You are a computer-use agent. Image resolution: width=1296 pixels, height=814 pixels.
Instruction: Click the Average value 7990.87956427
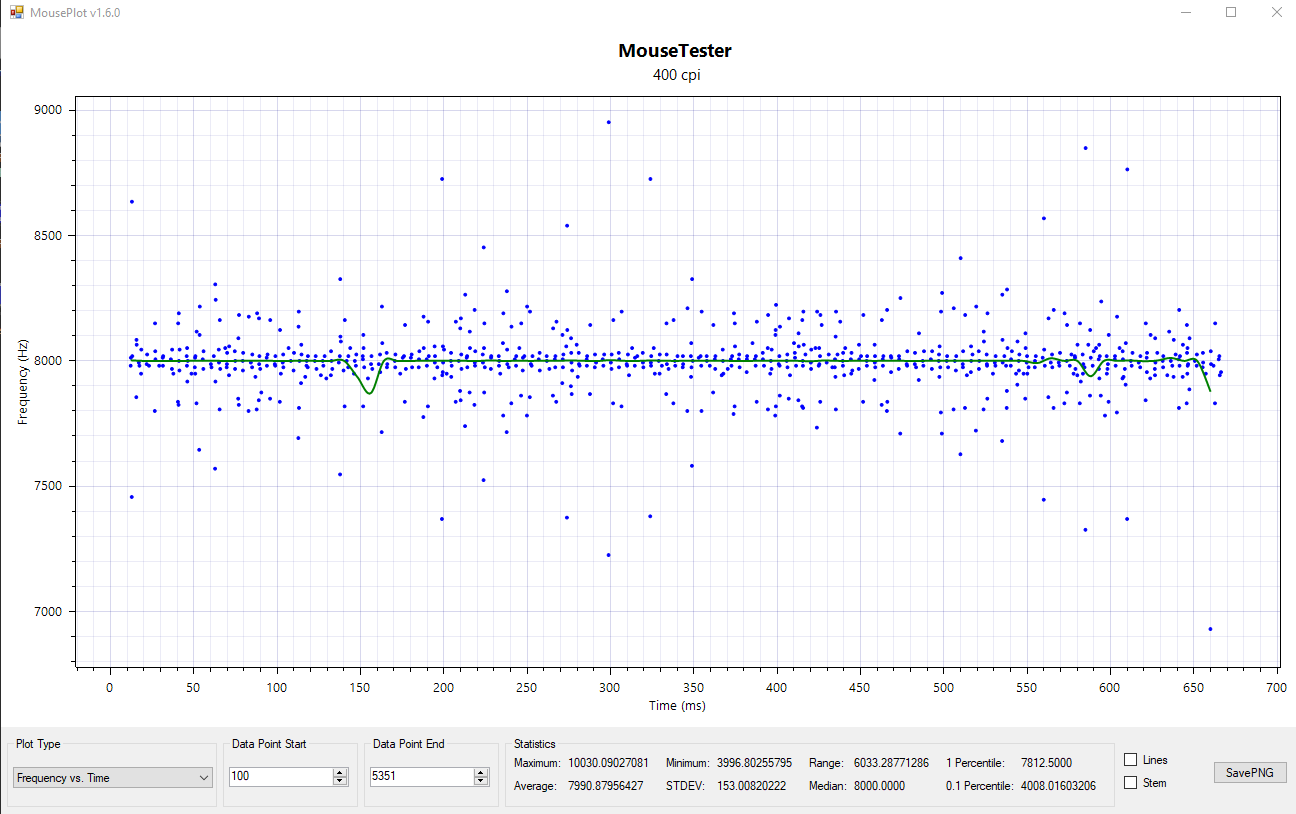(605, 786)
